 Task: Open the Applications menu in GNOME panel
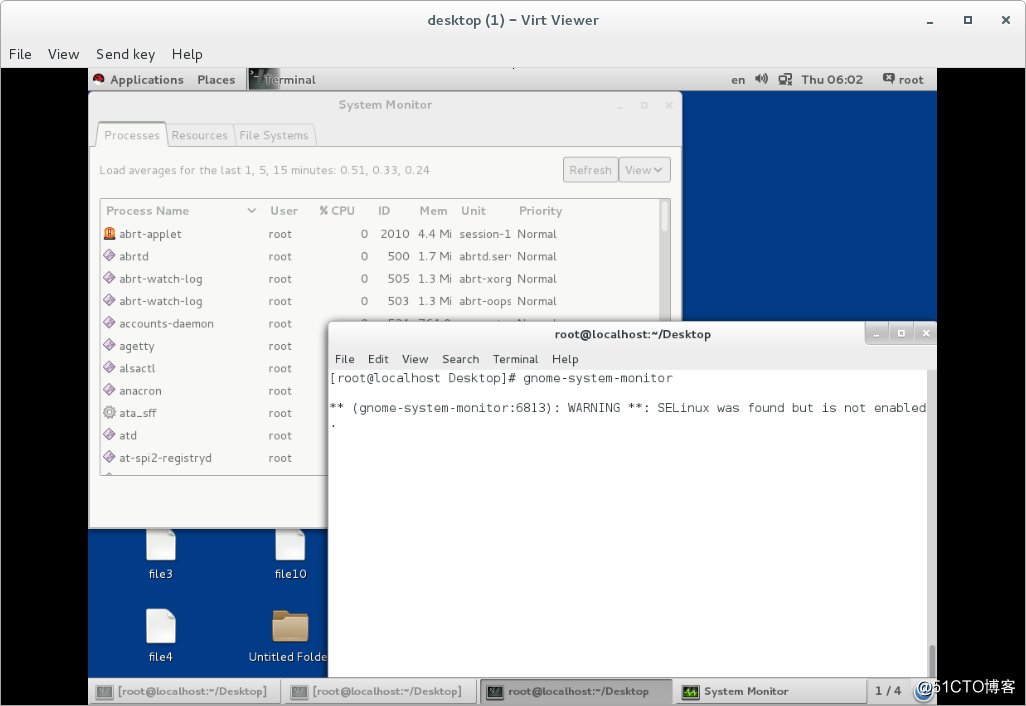tap(147, 80)
